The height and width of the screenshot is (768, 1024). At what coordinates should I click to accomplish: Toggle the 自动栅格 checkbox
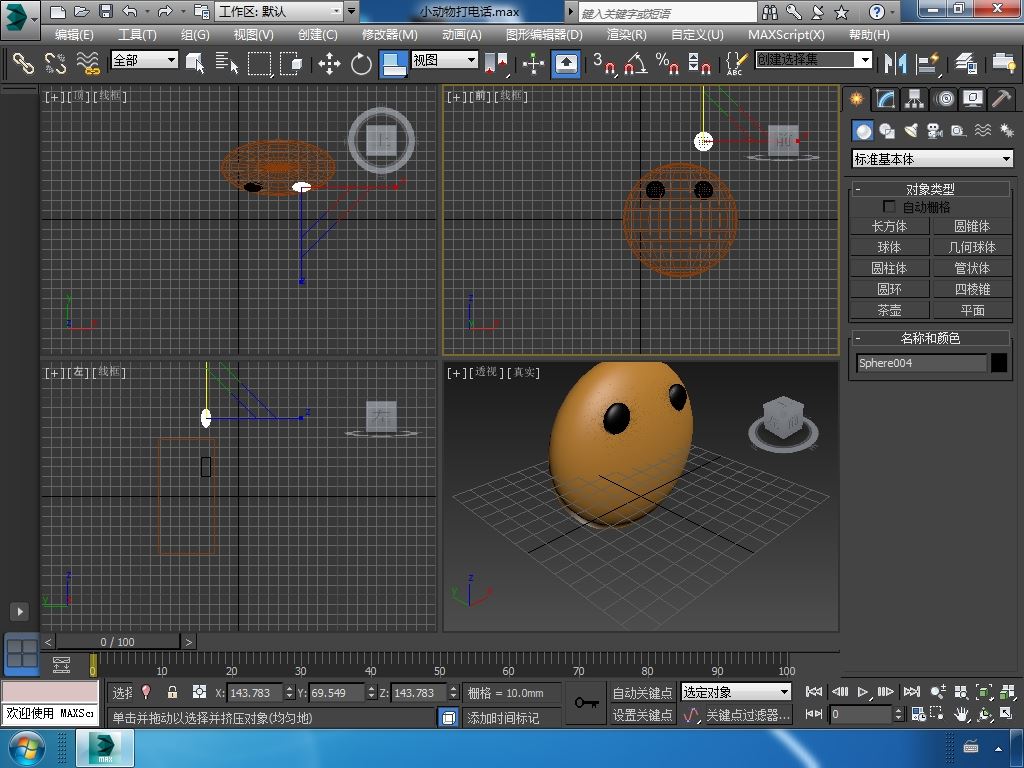889,206
